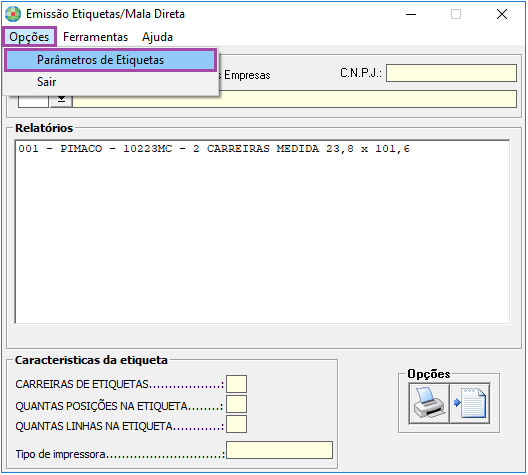Screen dimensions: 528x475
Task: Close the Emissão Etiquetas/Mala Direta window
Action: tap(502, 14)
